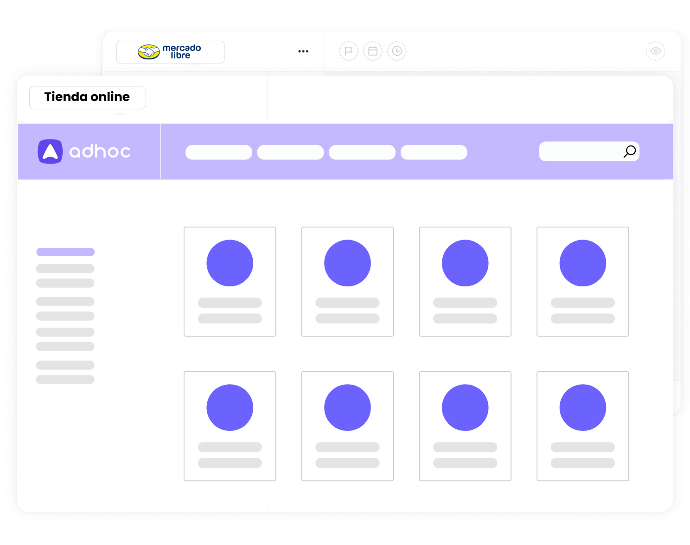Select the Mercado Libre tab
Viewport: 690px width, 545px height.
tap(170, 51)
